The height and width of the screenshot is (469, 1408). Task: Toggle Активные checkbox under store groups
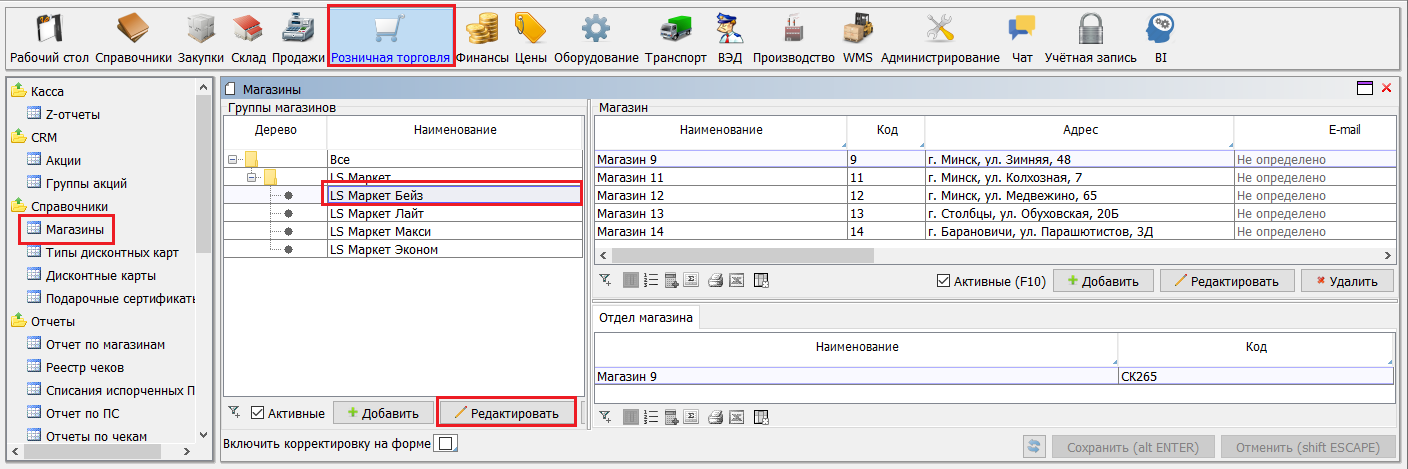[x=258, y=413]
